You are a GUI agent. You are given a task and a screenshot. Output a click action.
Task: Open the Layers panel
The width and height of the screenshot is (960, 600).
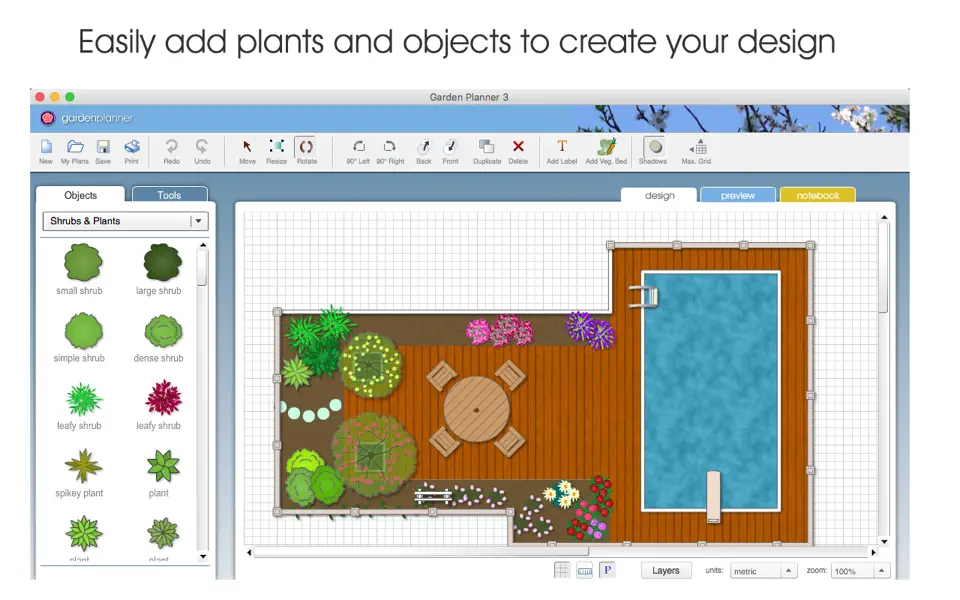(666, 570)
